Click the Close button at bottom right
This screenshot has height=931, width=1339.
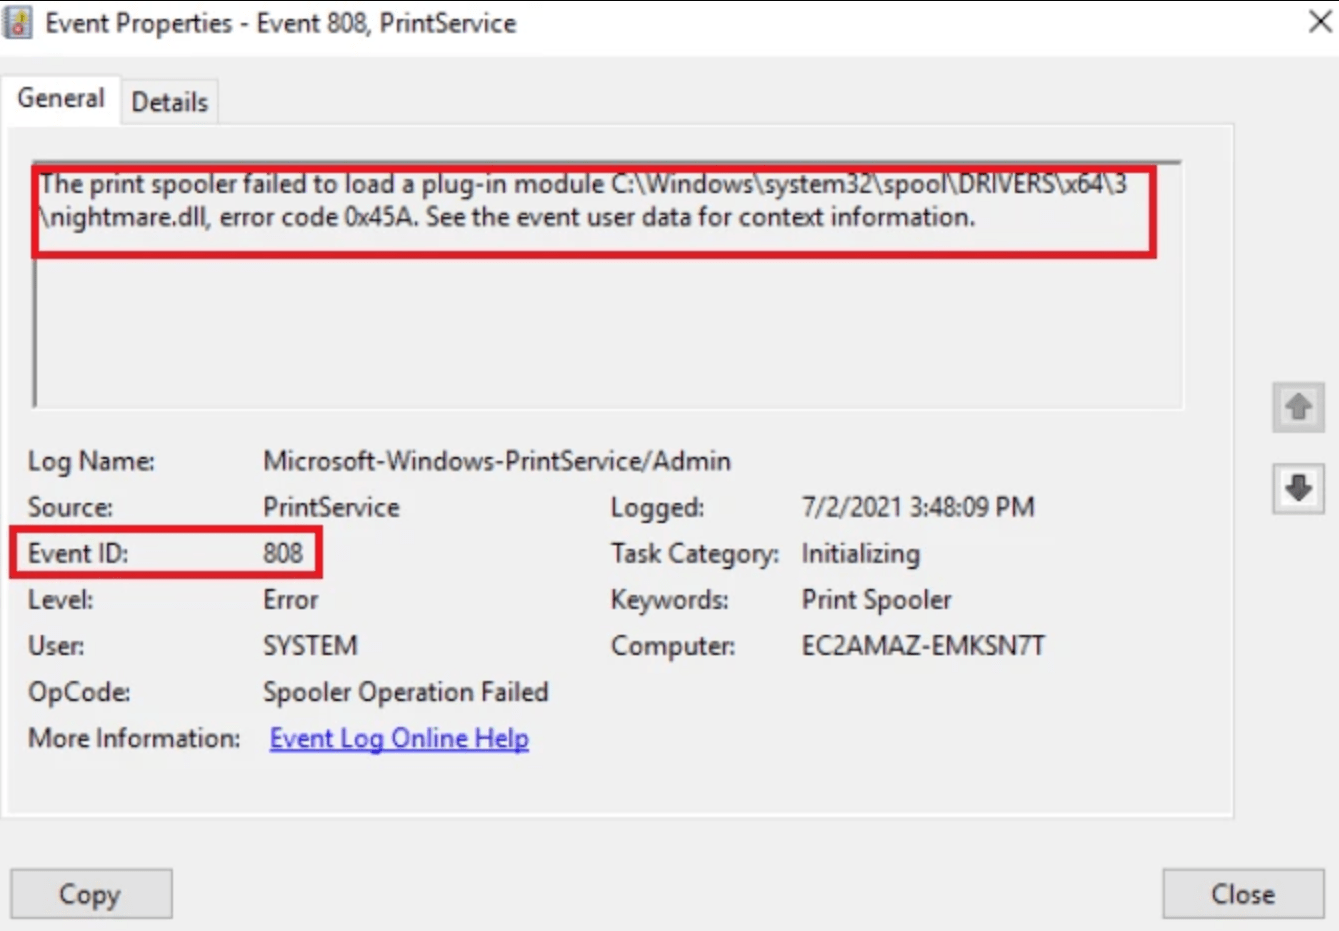[1242, 894]
